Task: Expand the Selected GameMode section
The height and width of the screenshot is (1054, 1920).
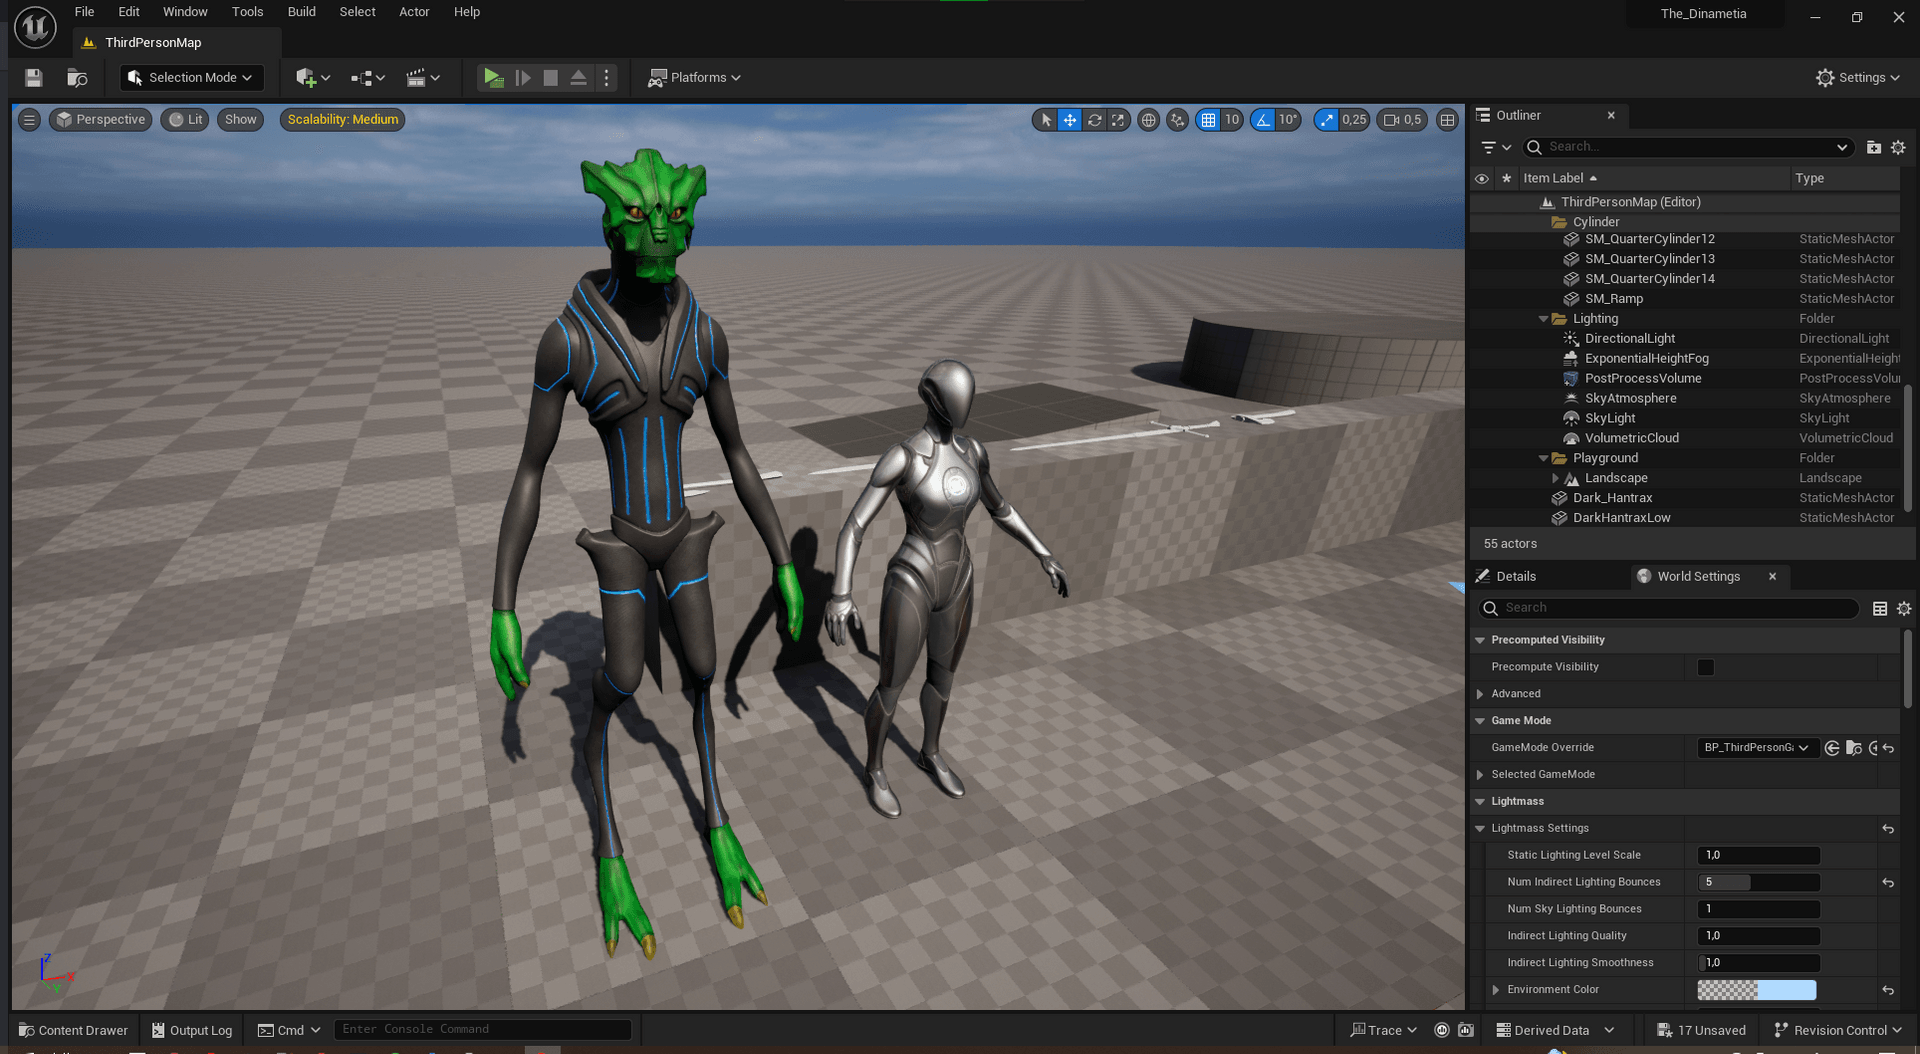Action: tap(1480, 775)
